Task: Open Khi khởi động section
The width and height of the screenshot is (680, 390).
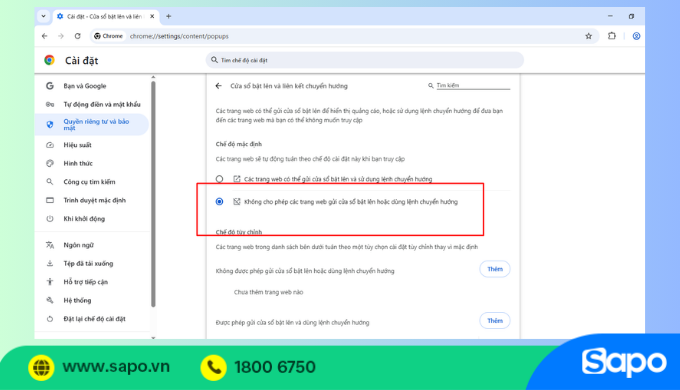Action: coord(92,219)
